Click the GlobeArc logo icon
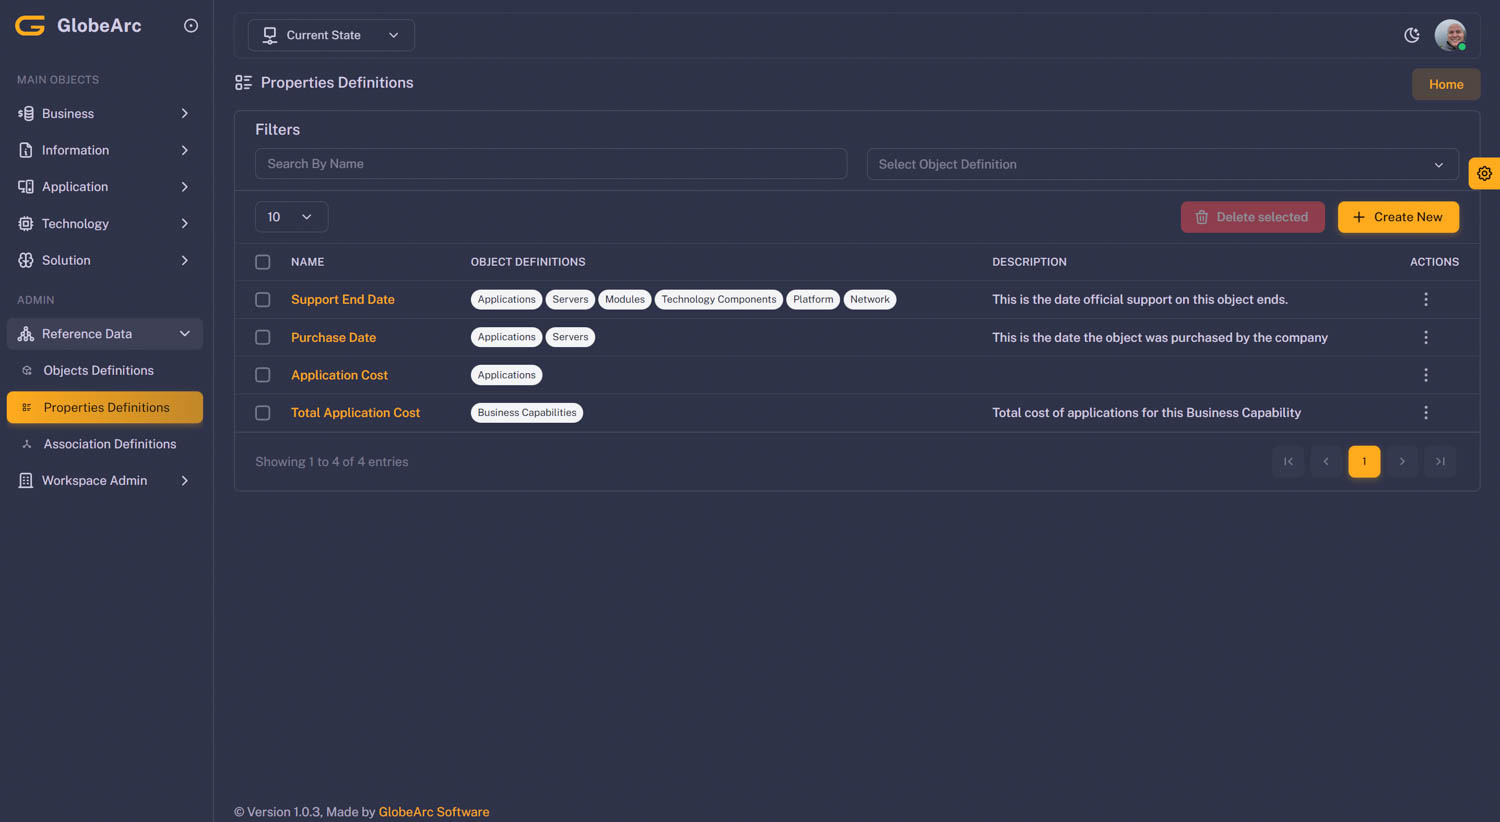This screenshot has height=822, width=1500. coord(30,26)
